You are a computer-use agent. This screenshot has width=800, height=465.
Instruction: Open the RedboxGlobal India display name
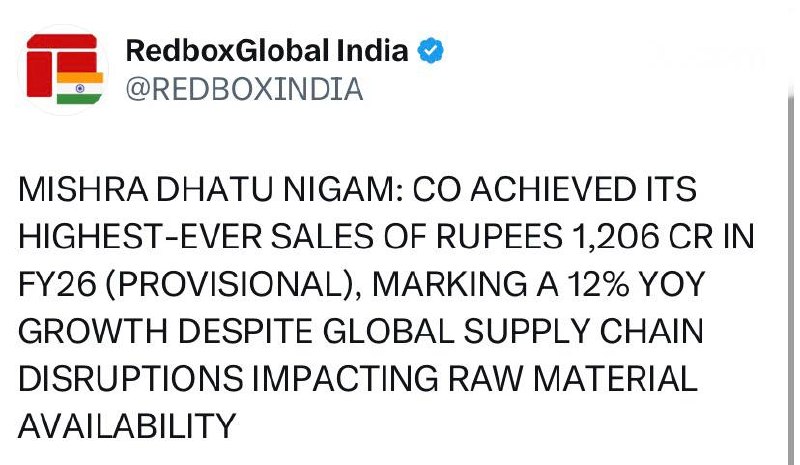(x=267, y=51)
